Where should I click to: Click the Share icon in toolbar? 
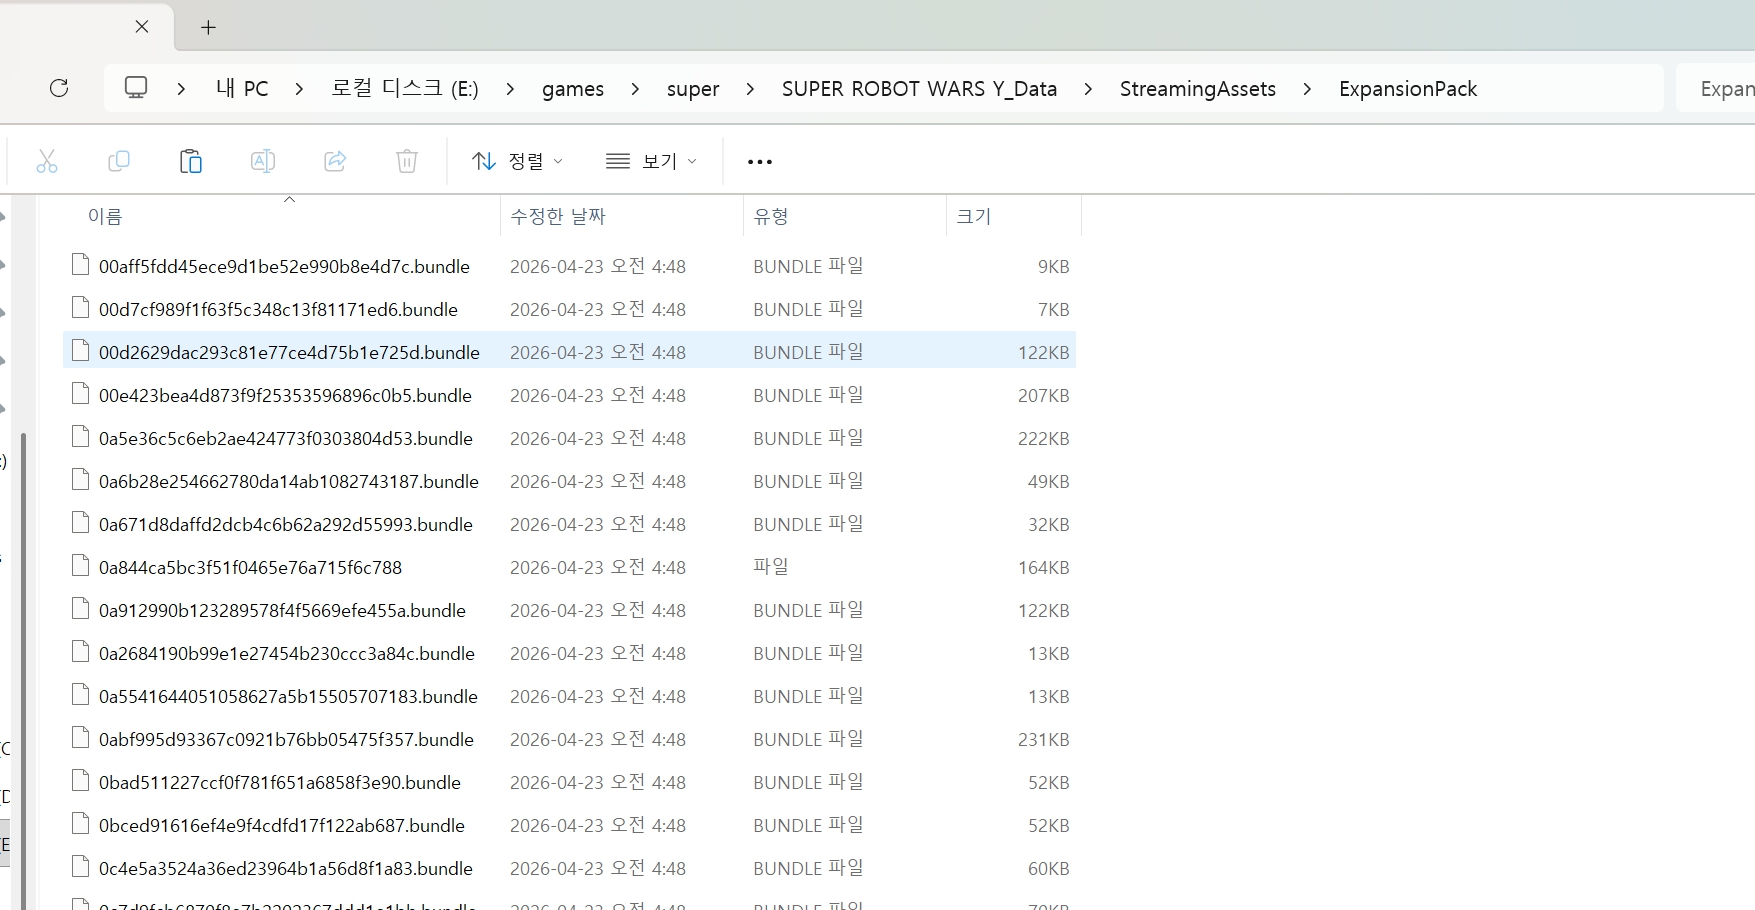(335, 161)
